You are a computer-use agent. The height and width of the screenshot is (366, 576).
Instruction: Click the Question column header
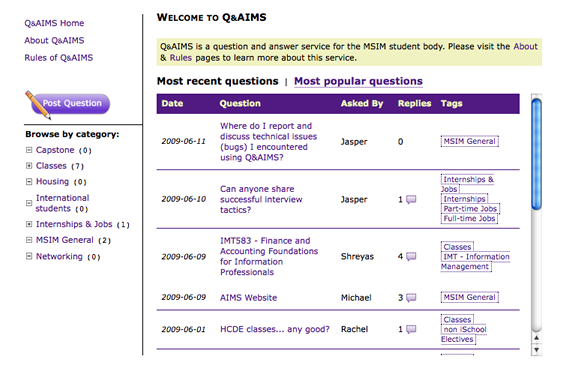click(x=240, y=104)
